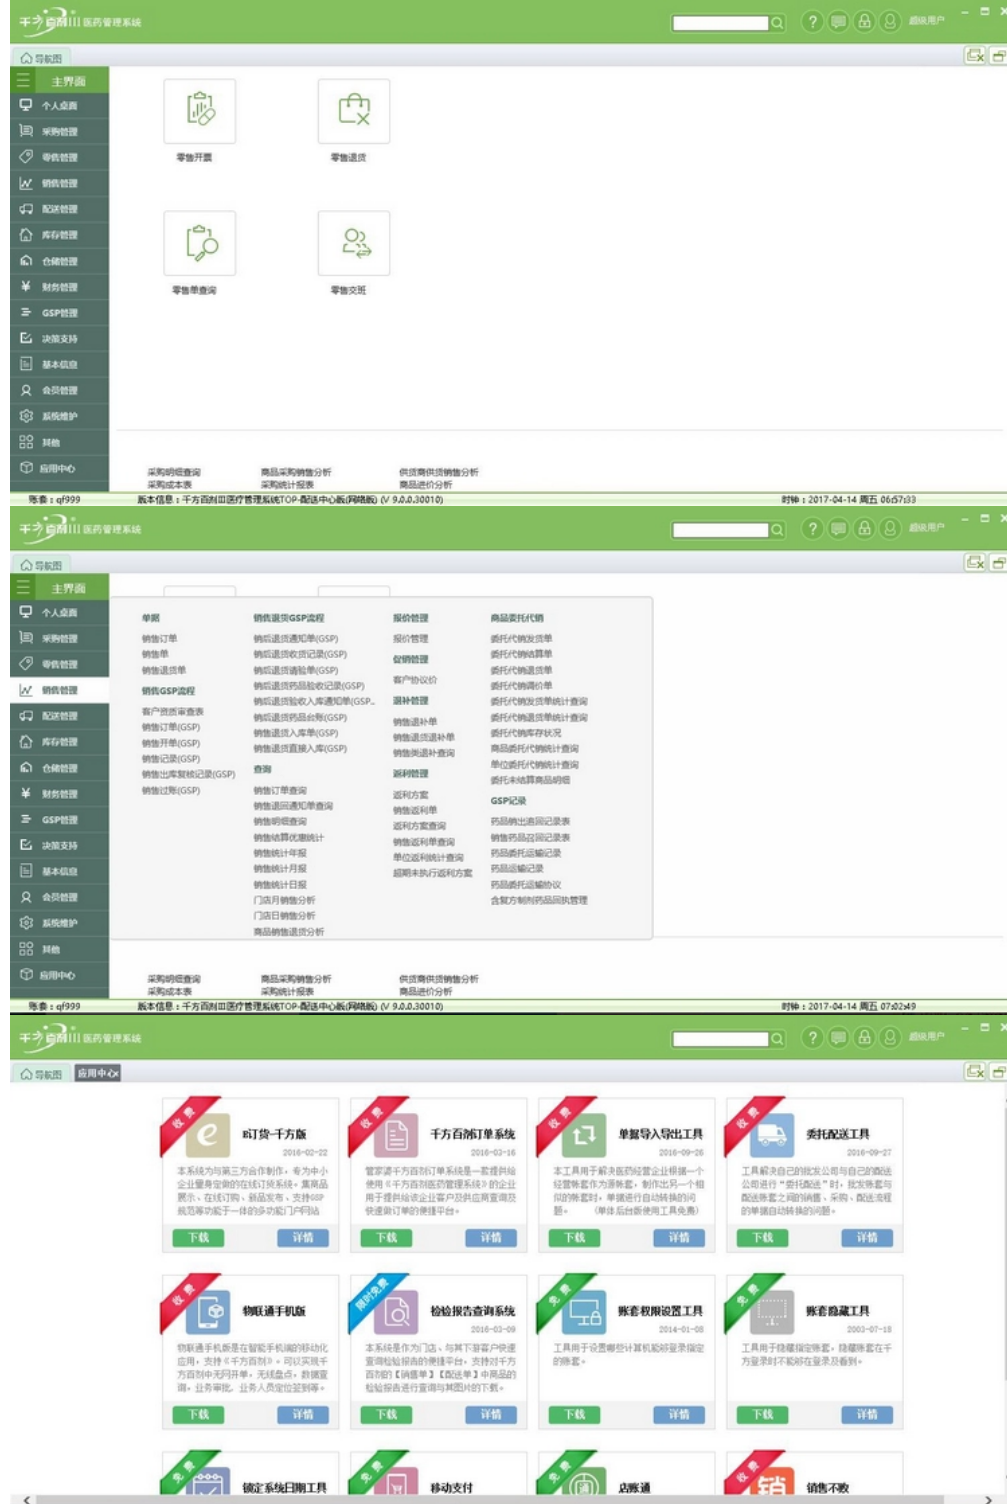Click the 千方百剂订单系统 app icon
Screen dimensions: 1007x1504
point(395,1135)
